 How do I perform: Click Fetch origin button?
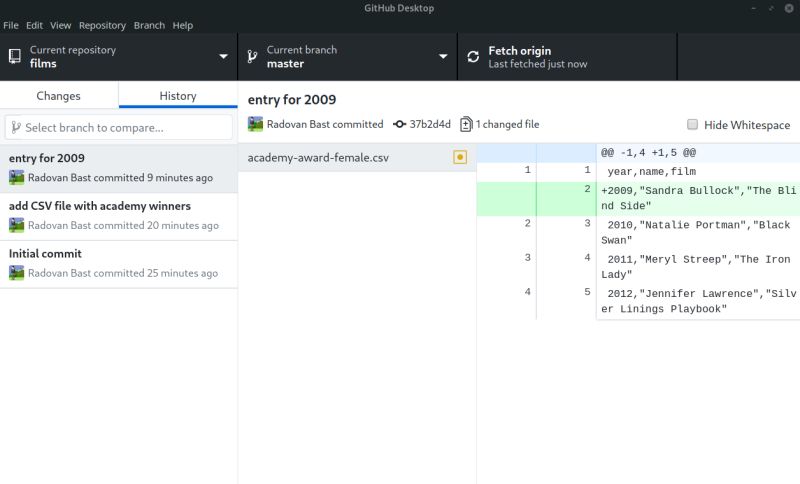point(567,57)
